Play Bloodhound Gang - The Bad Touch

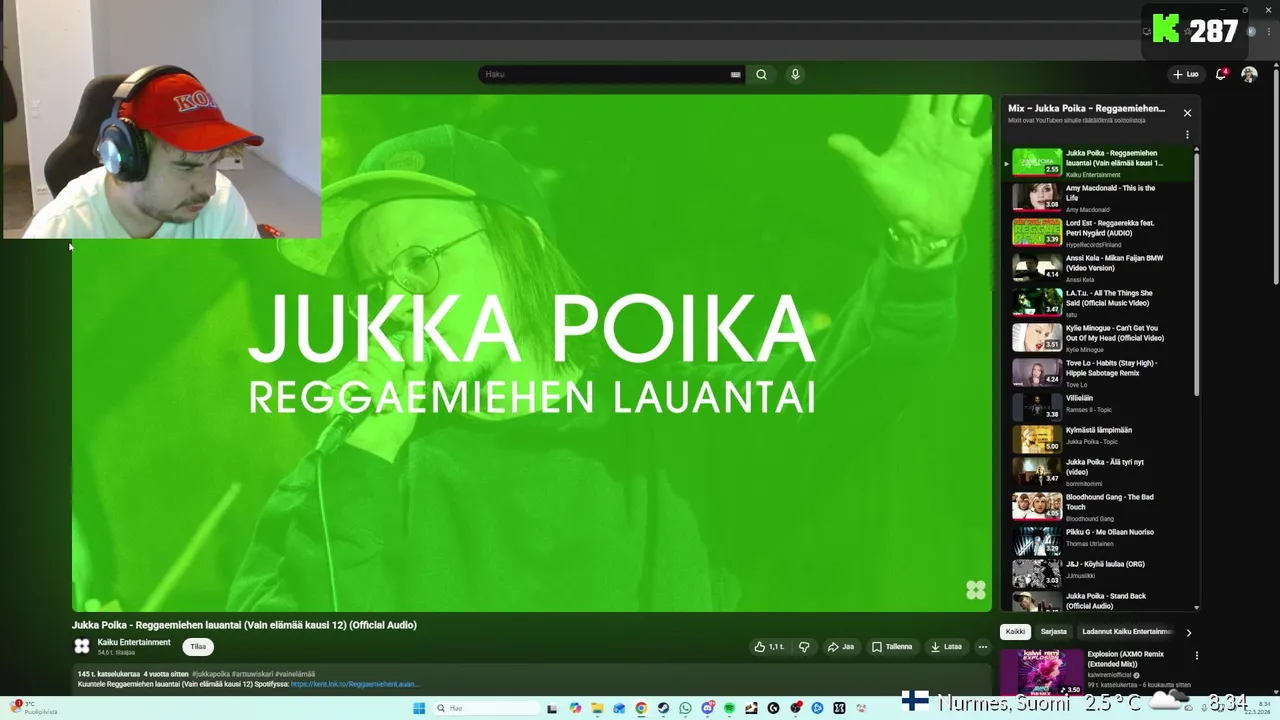(x=1100, y=507)
